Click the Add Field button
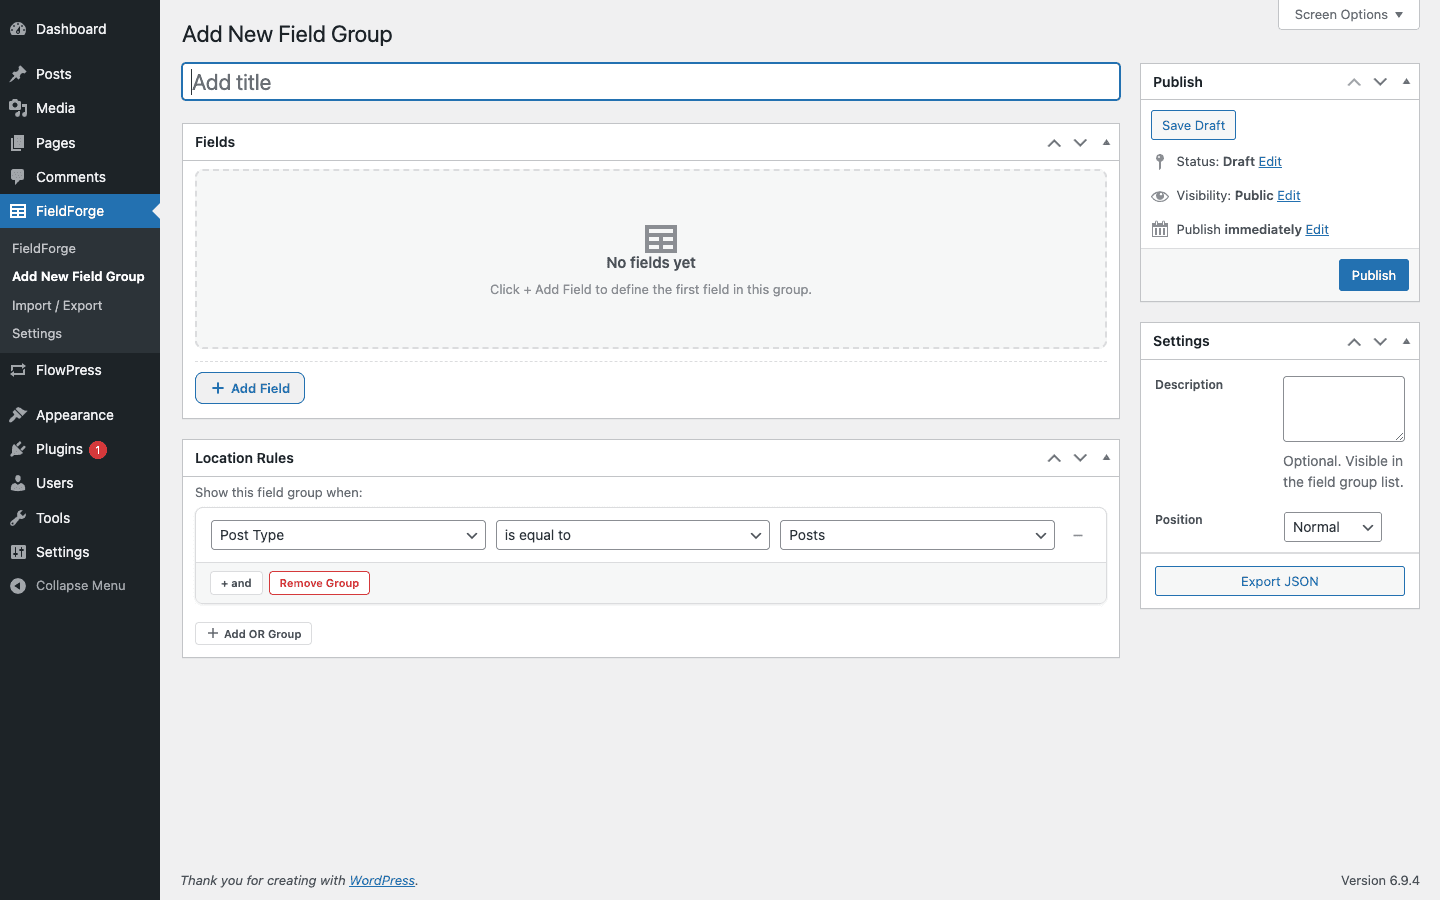Image resolution: width=1440 pixels, height=900 pixels. coord(250,388)
